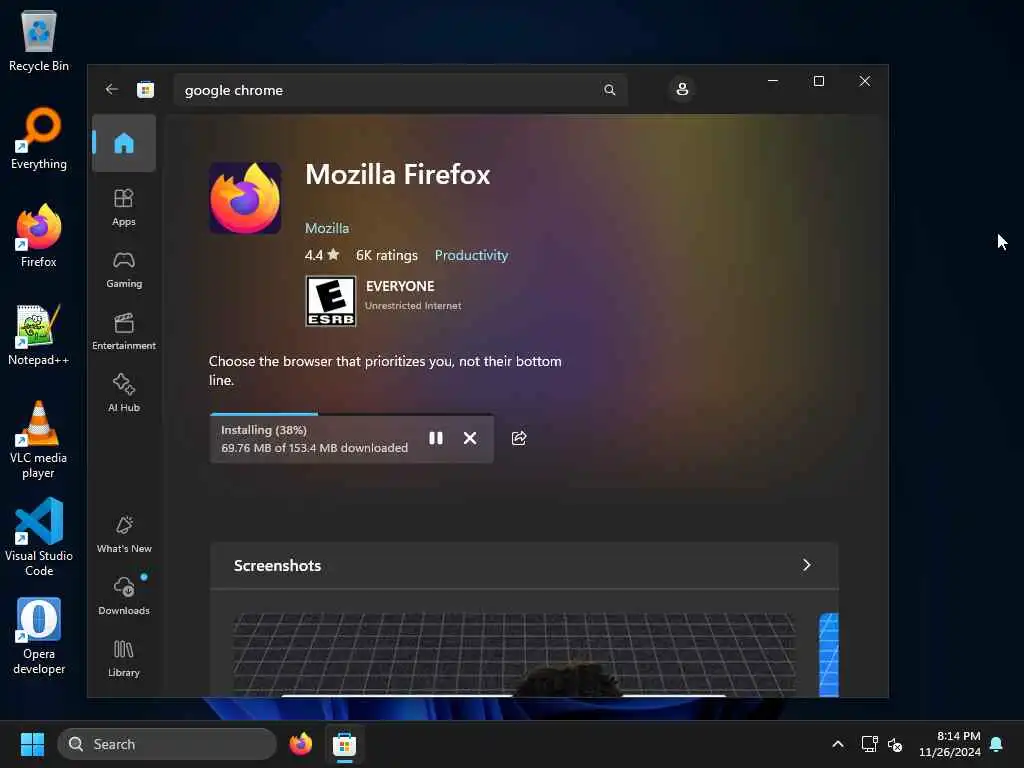Image resolution: width=1024 pixels, height=768 pixels.
Task: Click the Mozilla Firefox app logo
Action: pos(245,199)
